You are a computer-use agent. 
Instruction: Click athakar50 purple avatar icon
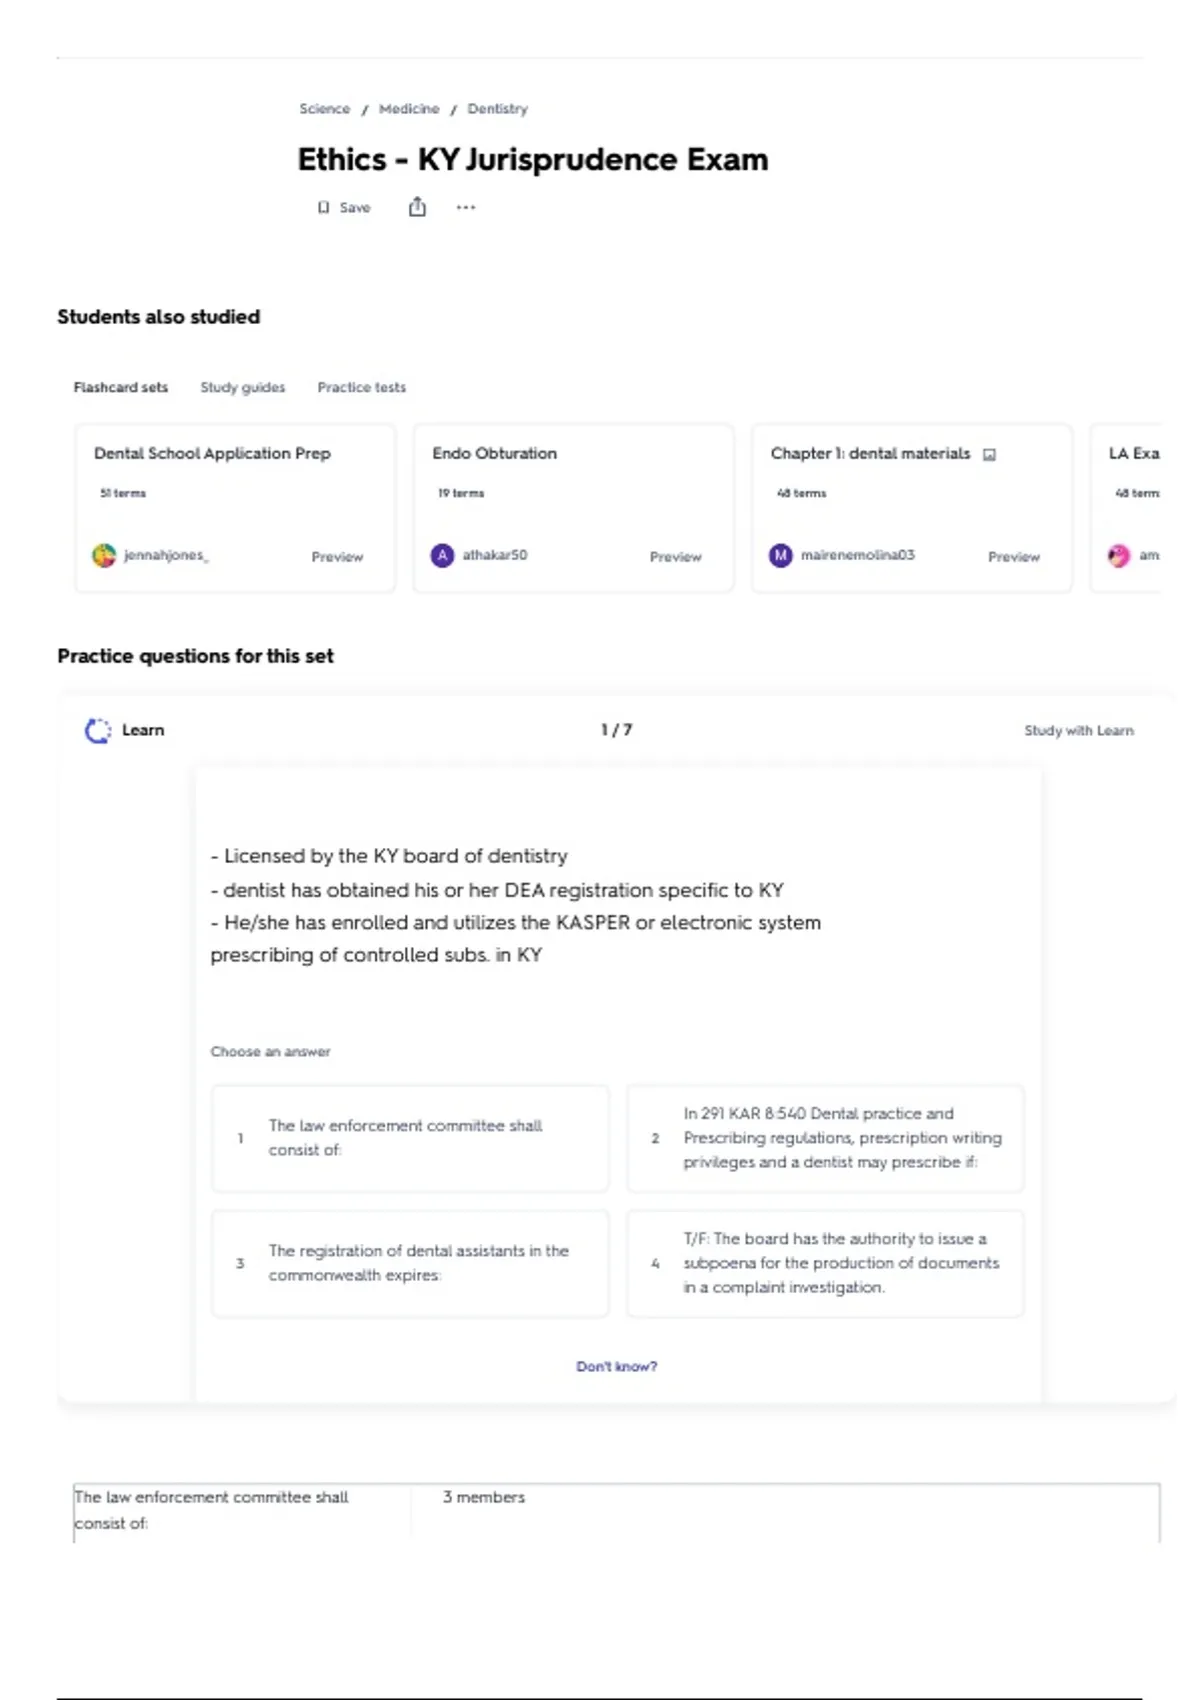click(x=442, y=555)
